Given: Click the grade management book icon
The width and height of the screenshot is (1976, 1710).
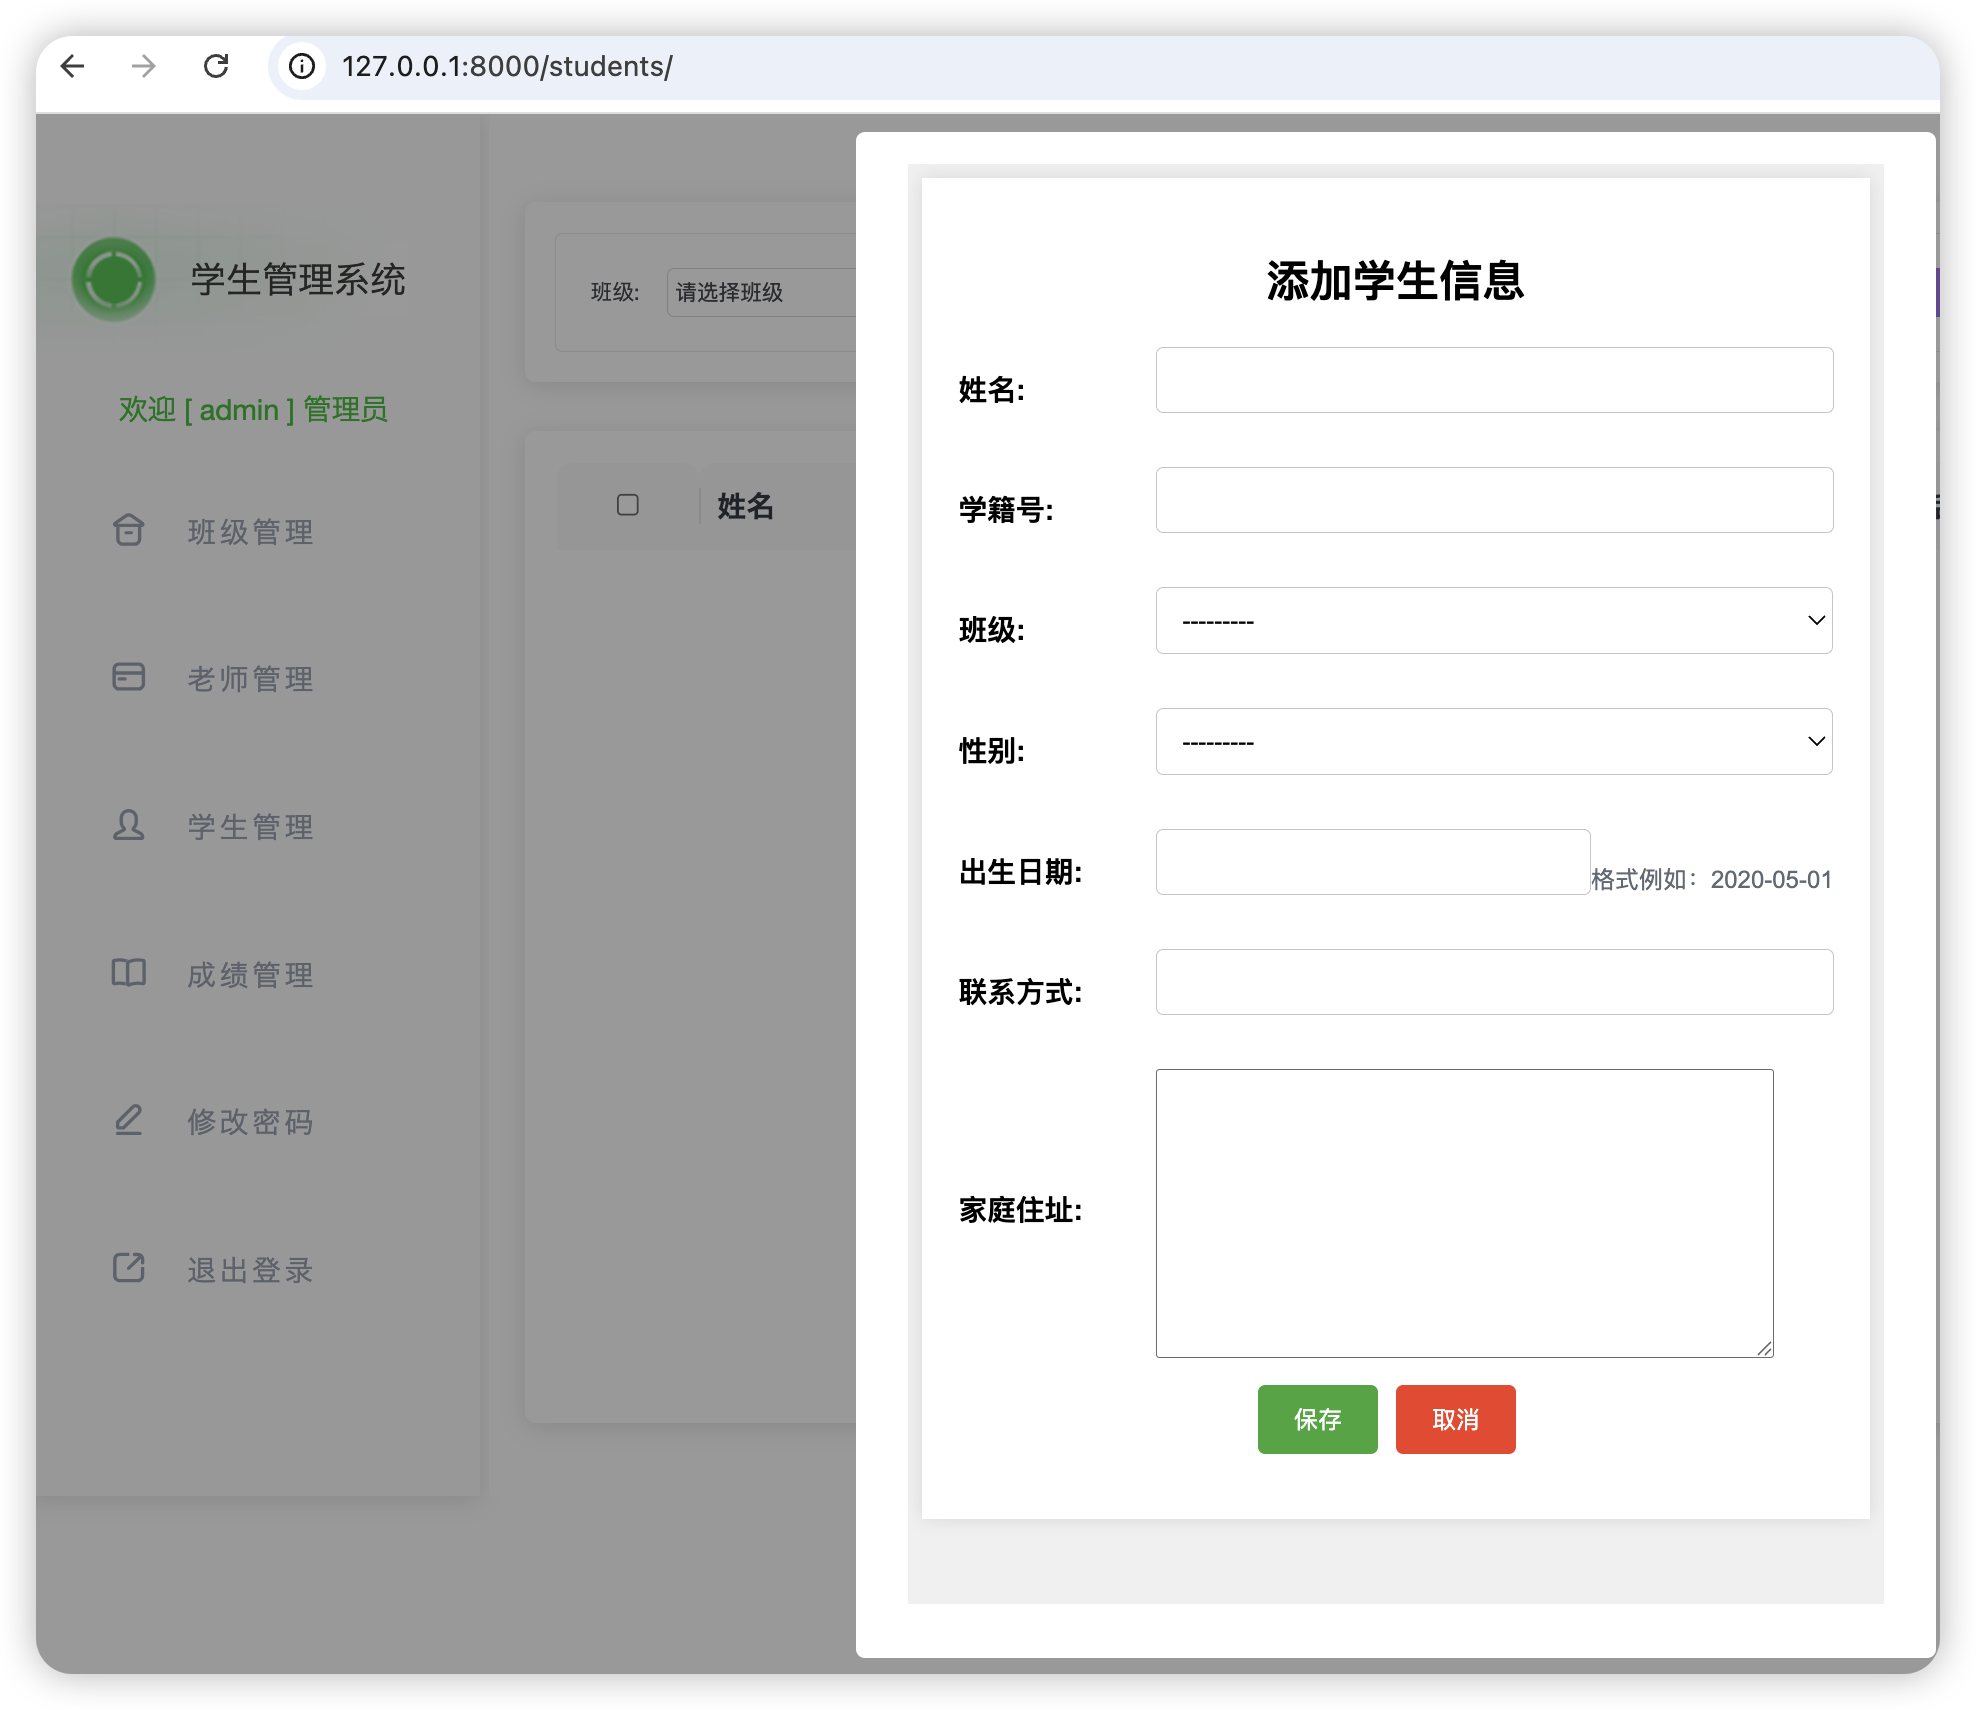Looking at the screenshot, I should point(128,972).
